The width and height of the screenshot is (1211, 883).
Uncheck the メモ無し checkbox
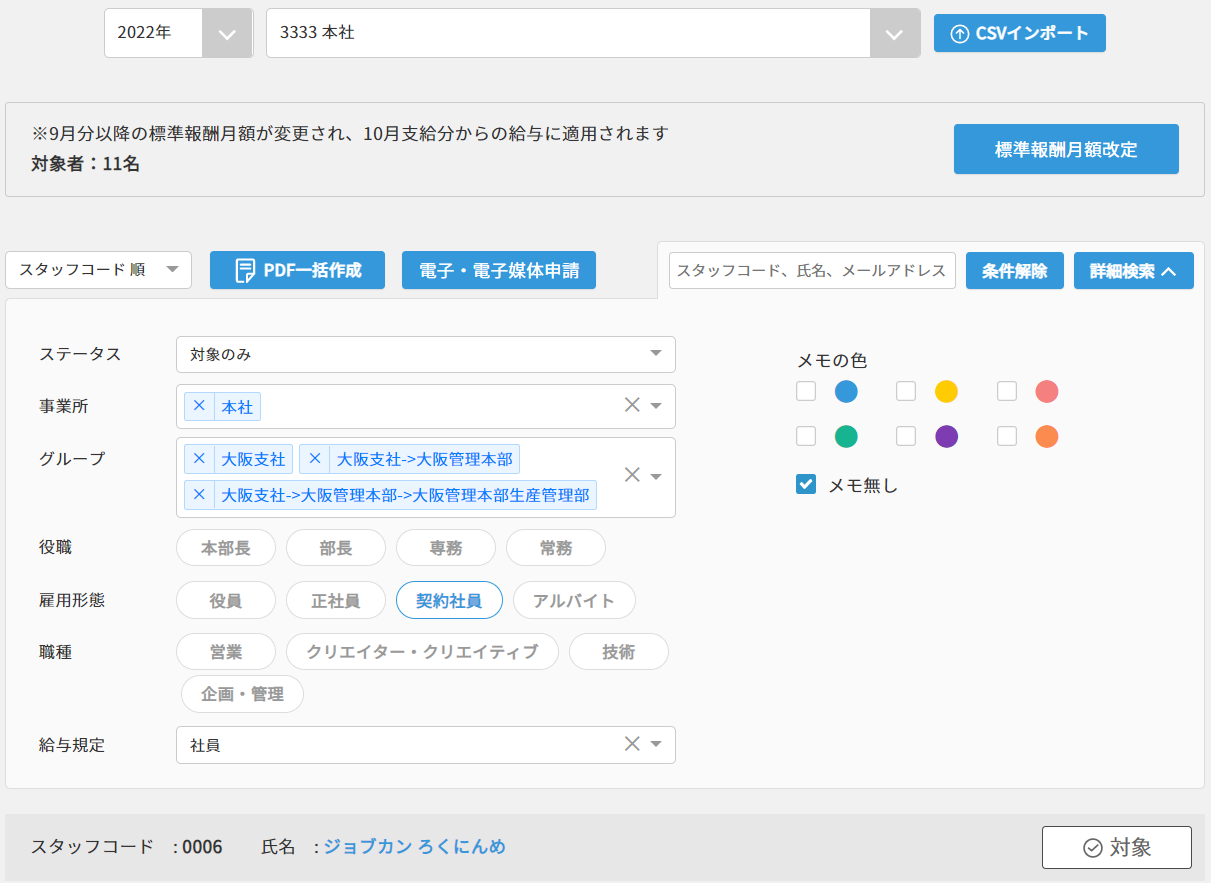806,485
